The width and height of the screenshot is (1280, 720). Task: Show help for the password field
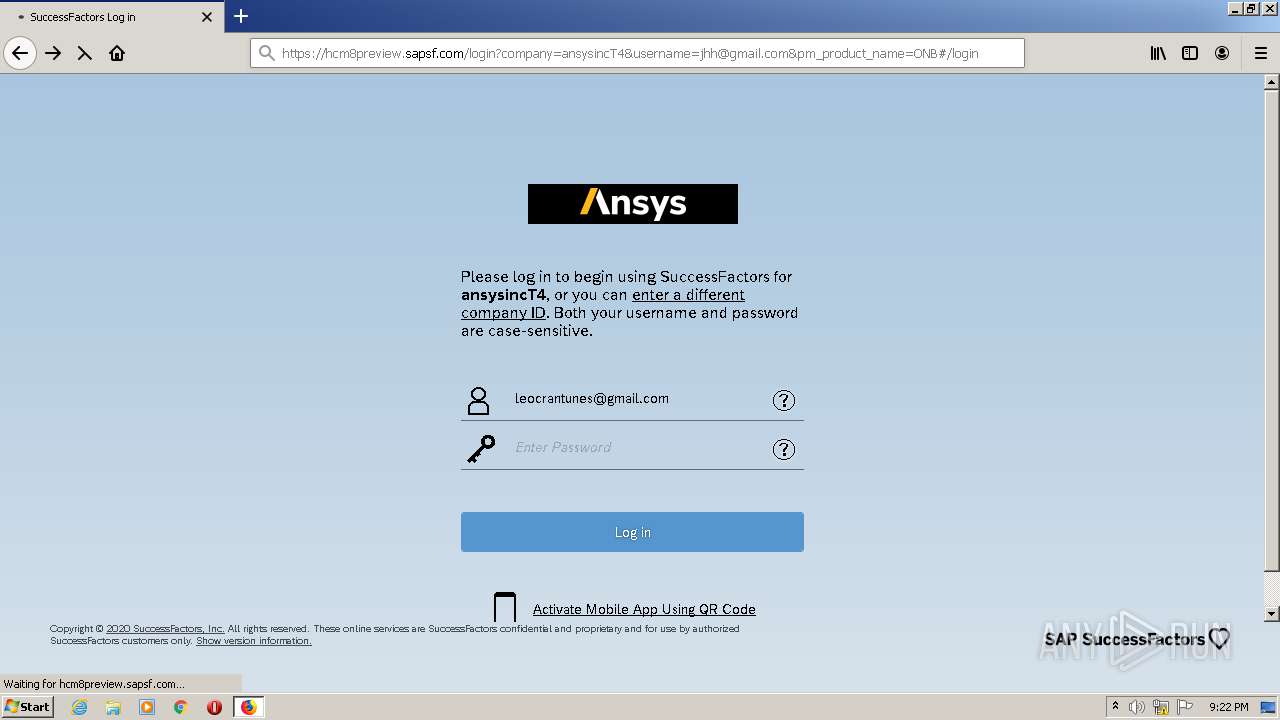click(784, 450)
